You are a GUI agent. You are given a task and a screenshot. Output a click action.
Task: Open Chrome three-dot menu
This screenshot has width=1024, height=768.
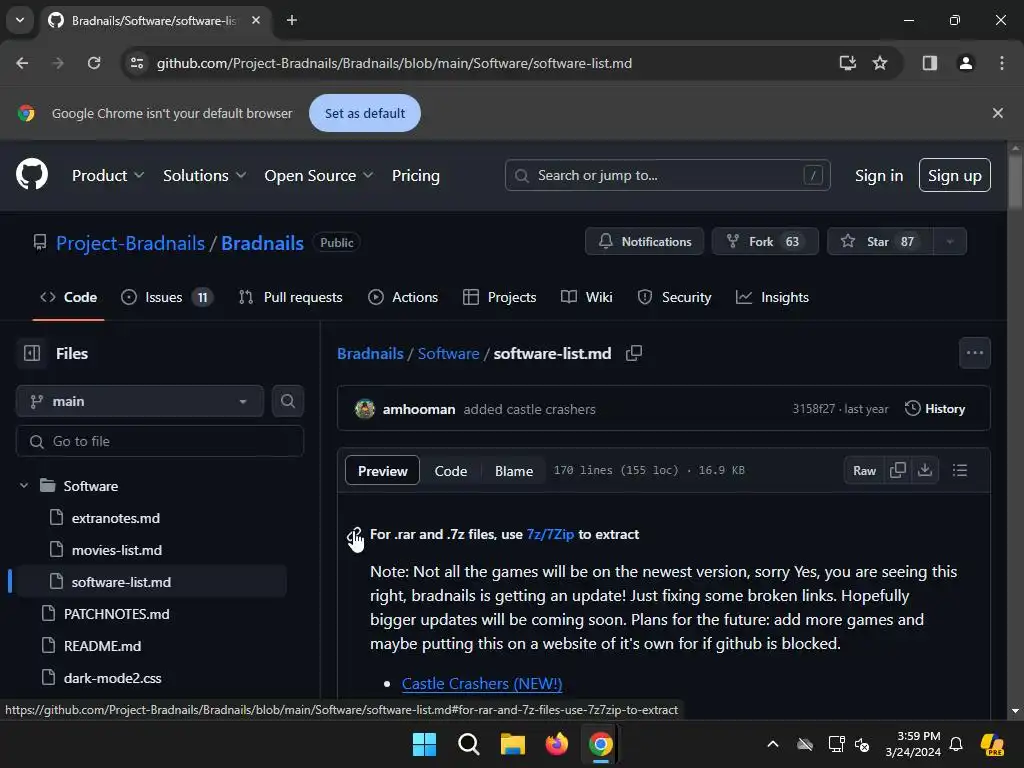1001,63
